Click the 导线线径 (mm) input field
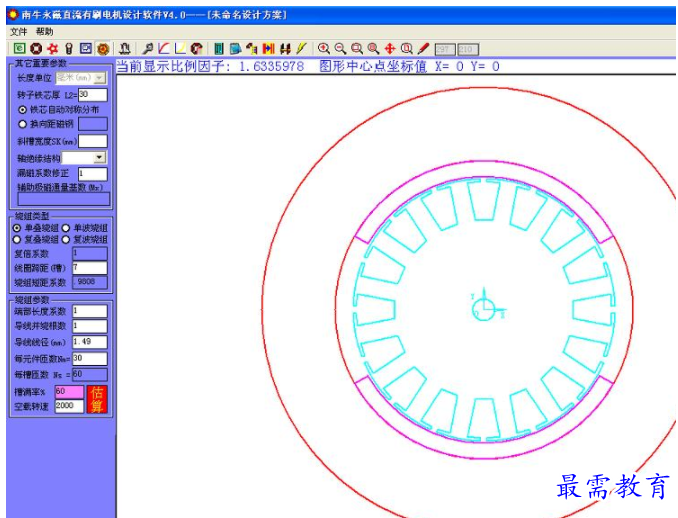The image size is (678, 518). point(90,342)
